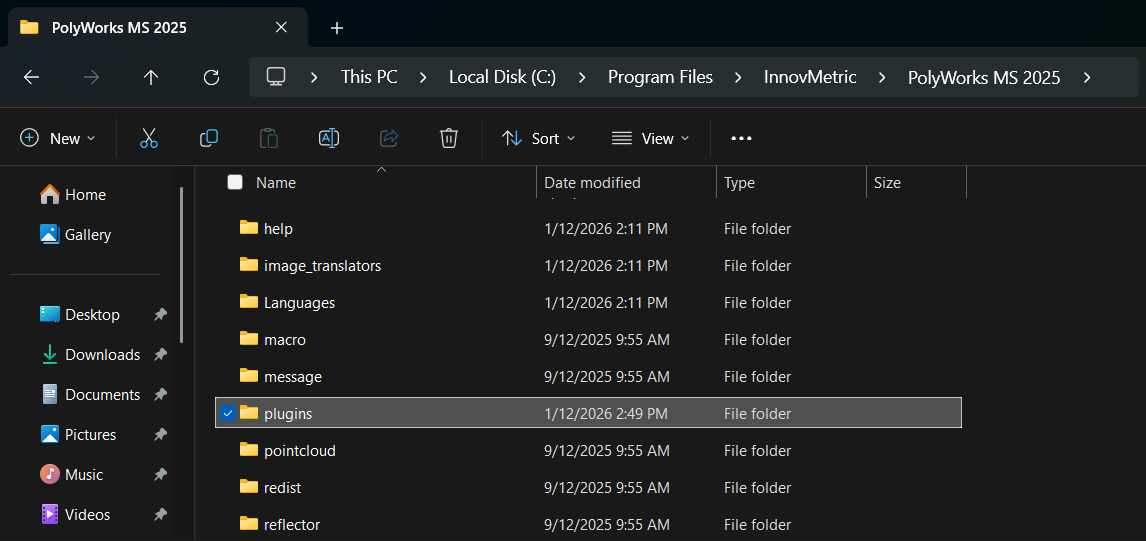The width and height of the screenshot is (1146, 541).
Task: Go up one folder level arrow
Action: point(151,77)
